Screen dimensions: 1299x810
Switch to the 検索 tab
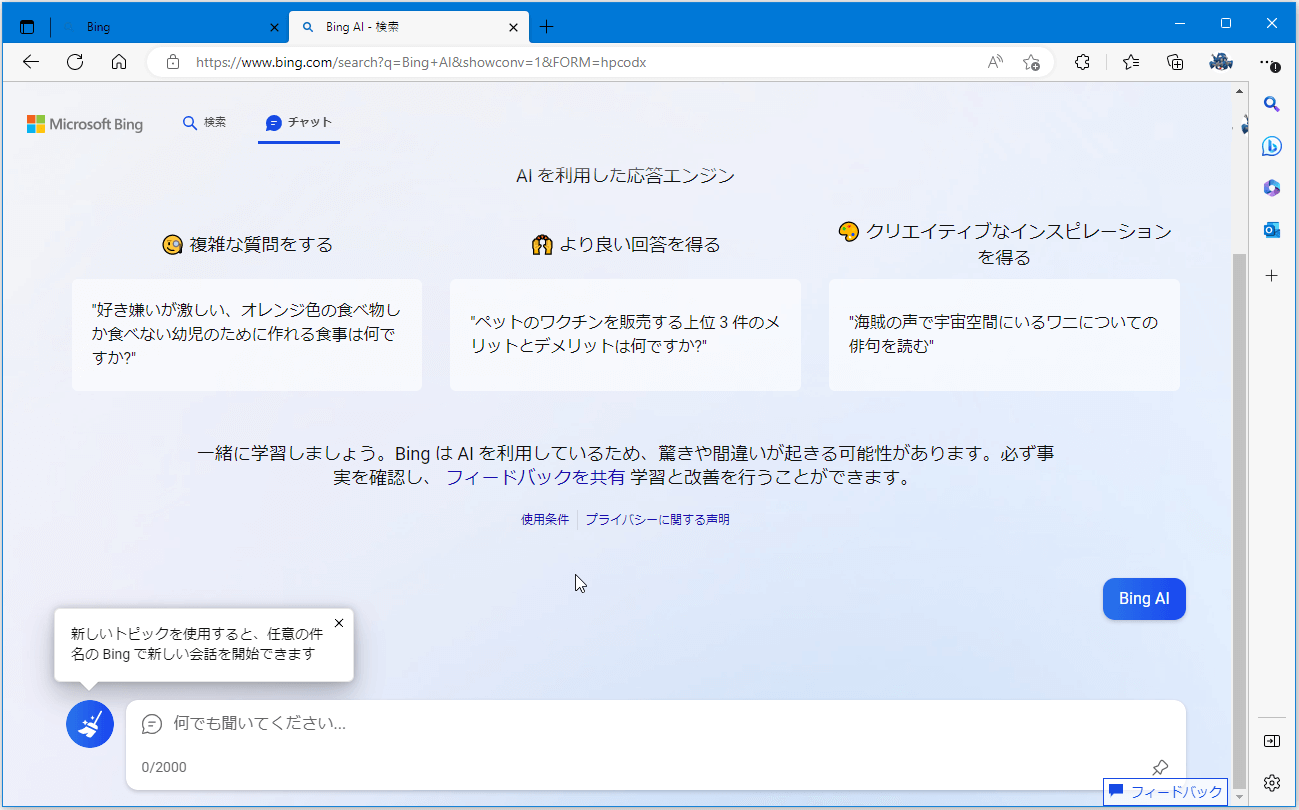click(x=204, y=123)
